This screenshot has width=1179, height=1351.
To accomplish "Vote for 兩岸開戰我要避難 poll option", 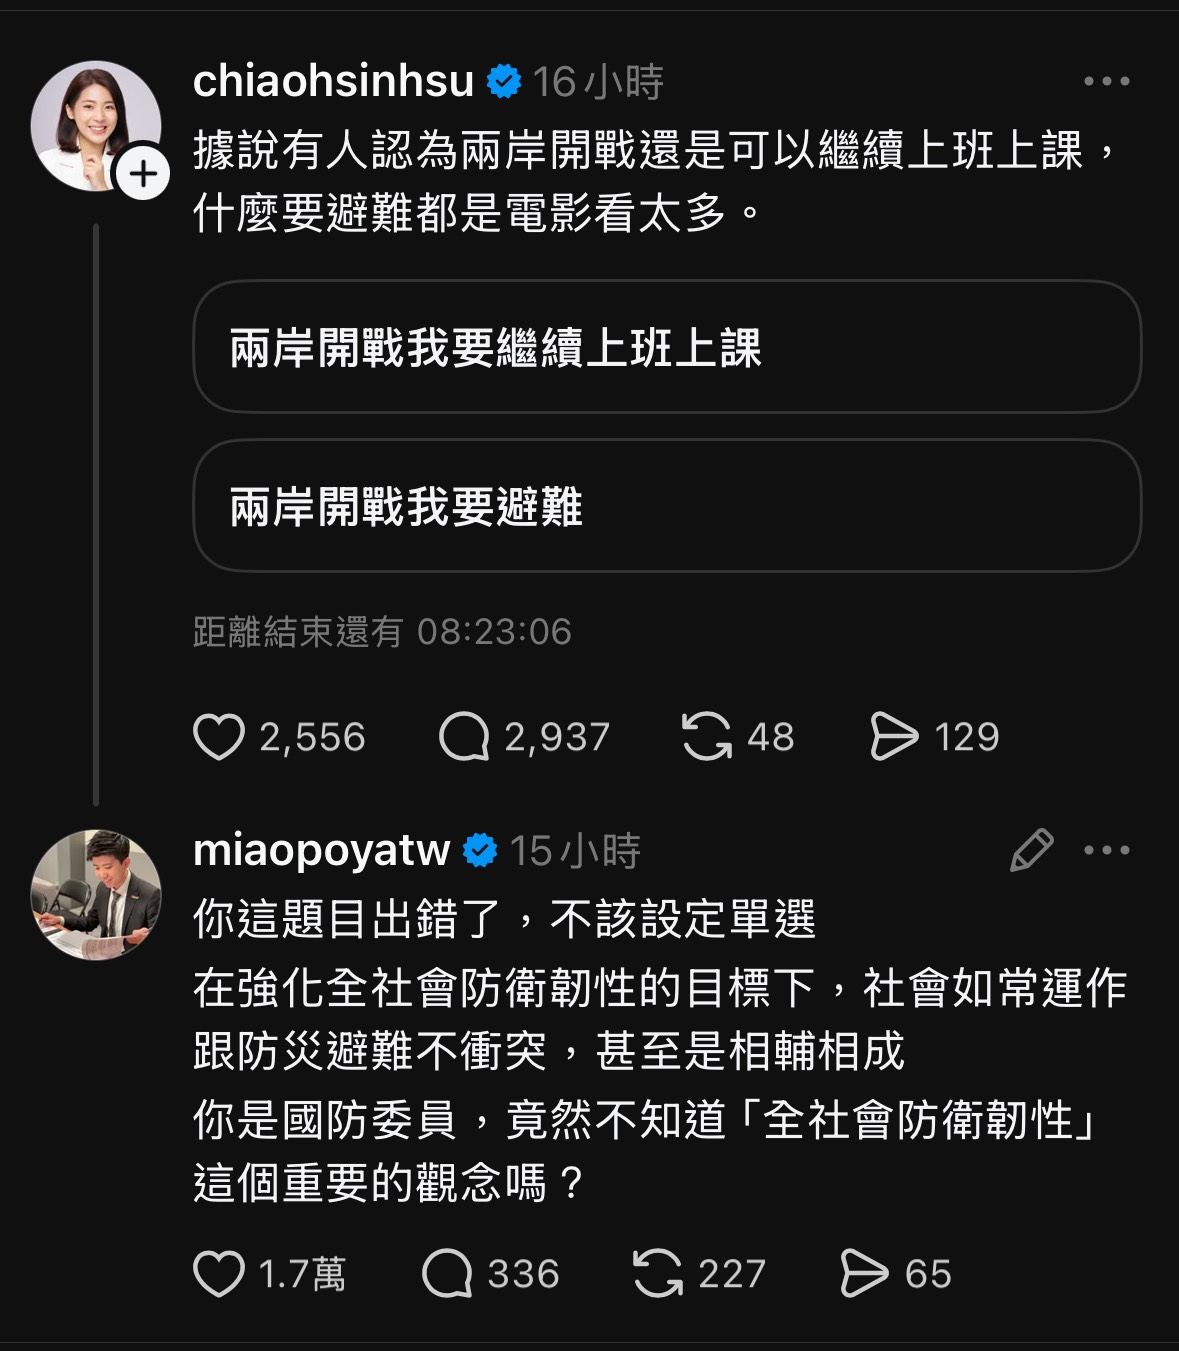I will tap(666, 506).
